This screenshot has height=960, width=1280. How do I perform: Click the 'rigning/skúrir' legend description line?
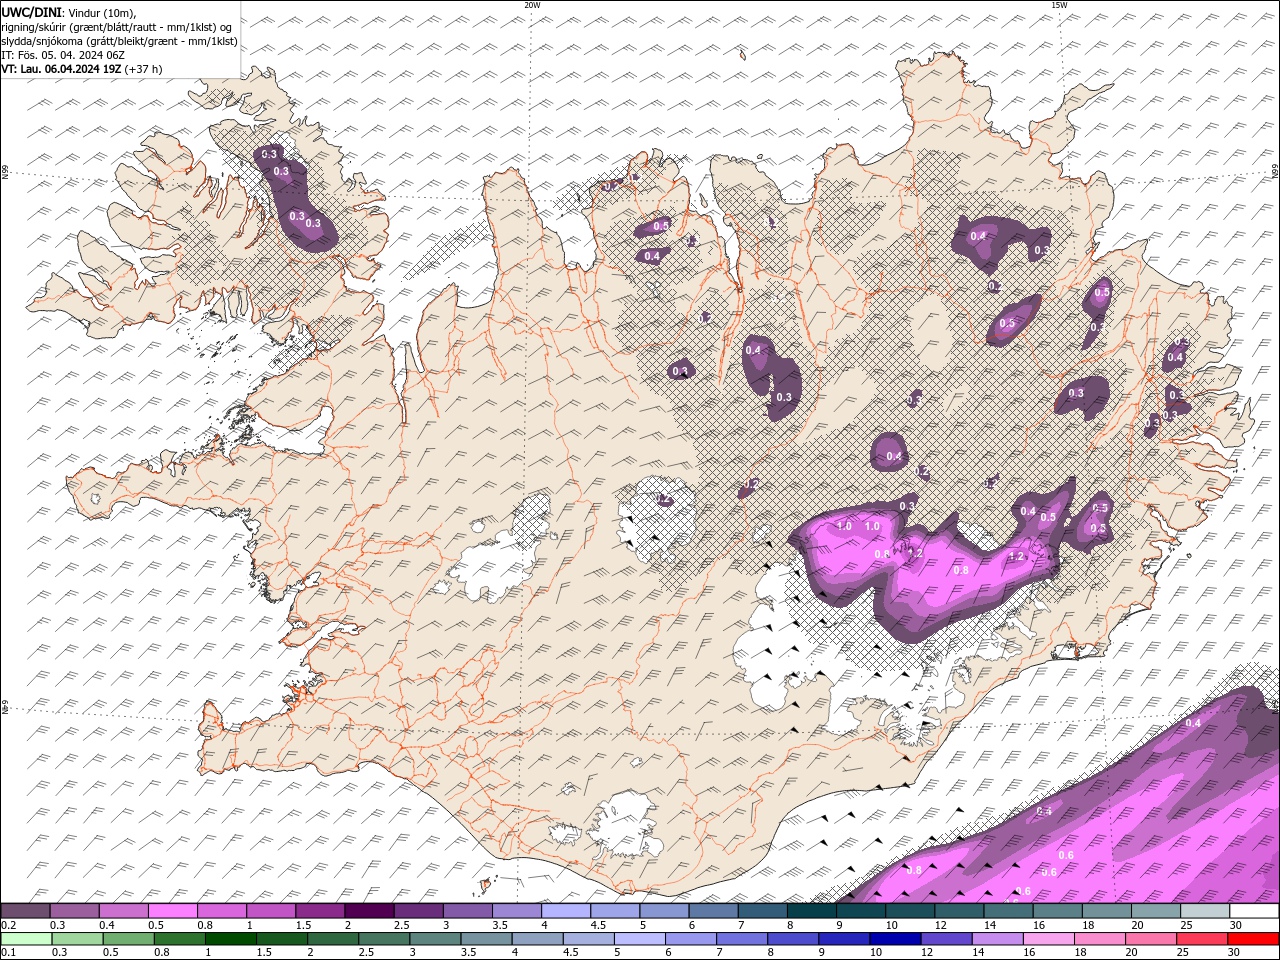117,27
